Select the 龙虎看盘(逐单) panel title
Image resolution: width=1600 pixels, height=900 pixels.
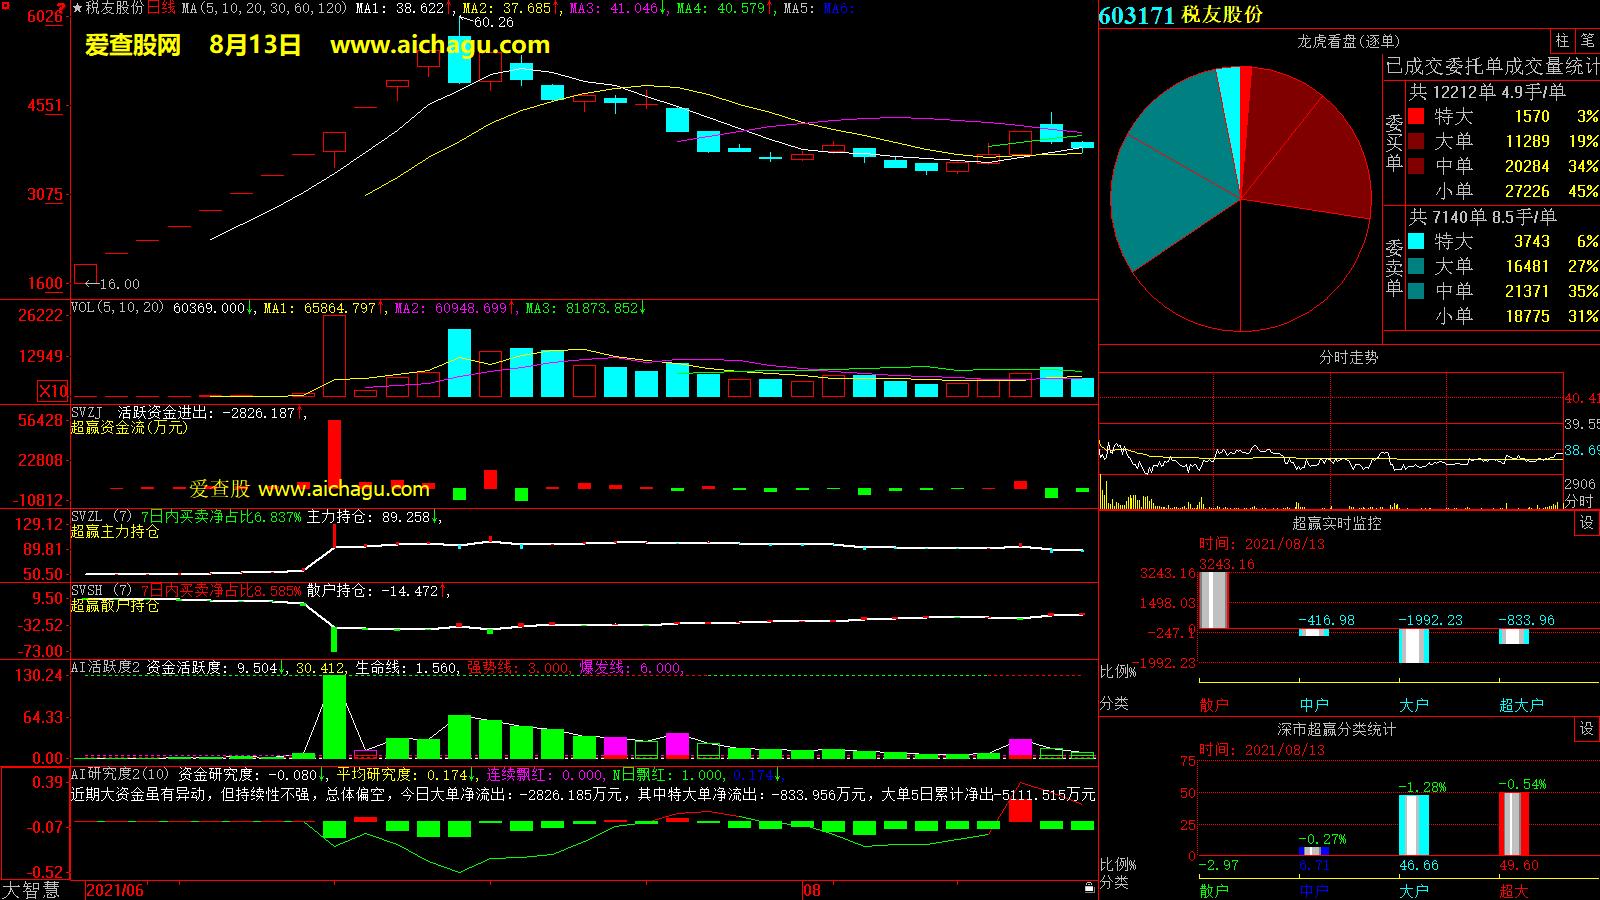(1348, 41)
